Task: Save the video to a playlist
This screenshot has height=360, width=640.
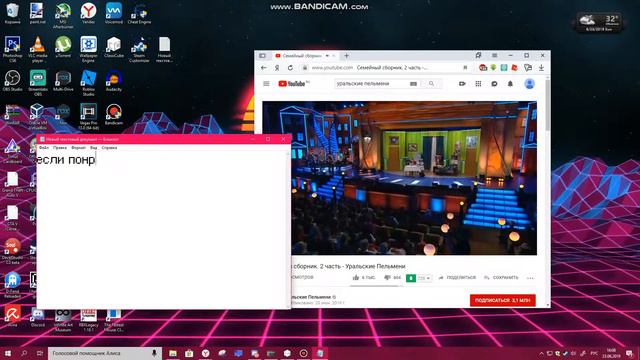Action: (x=501, y=278)
